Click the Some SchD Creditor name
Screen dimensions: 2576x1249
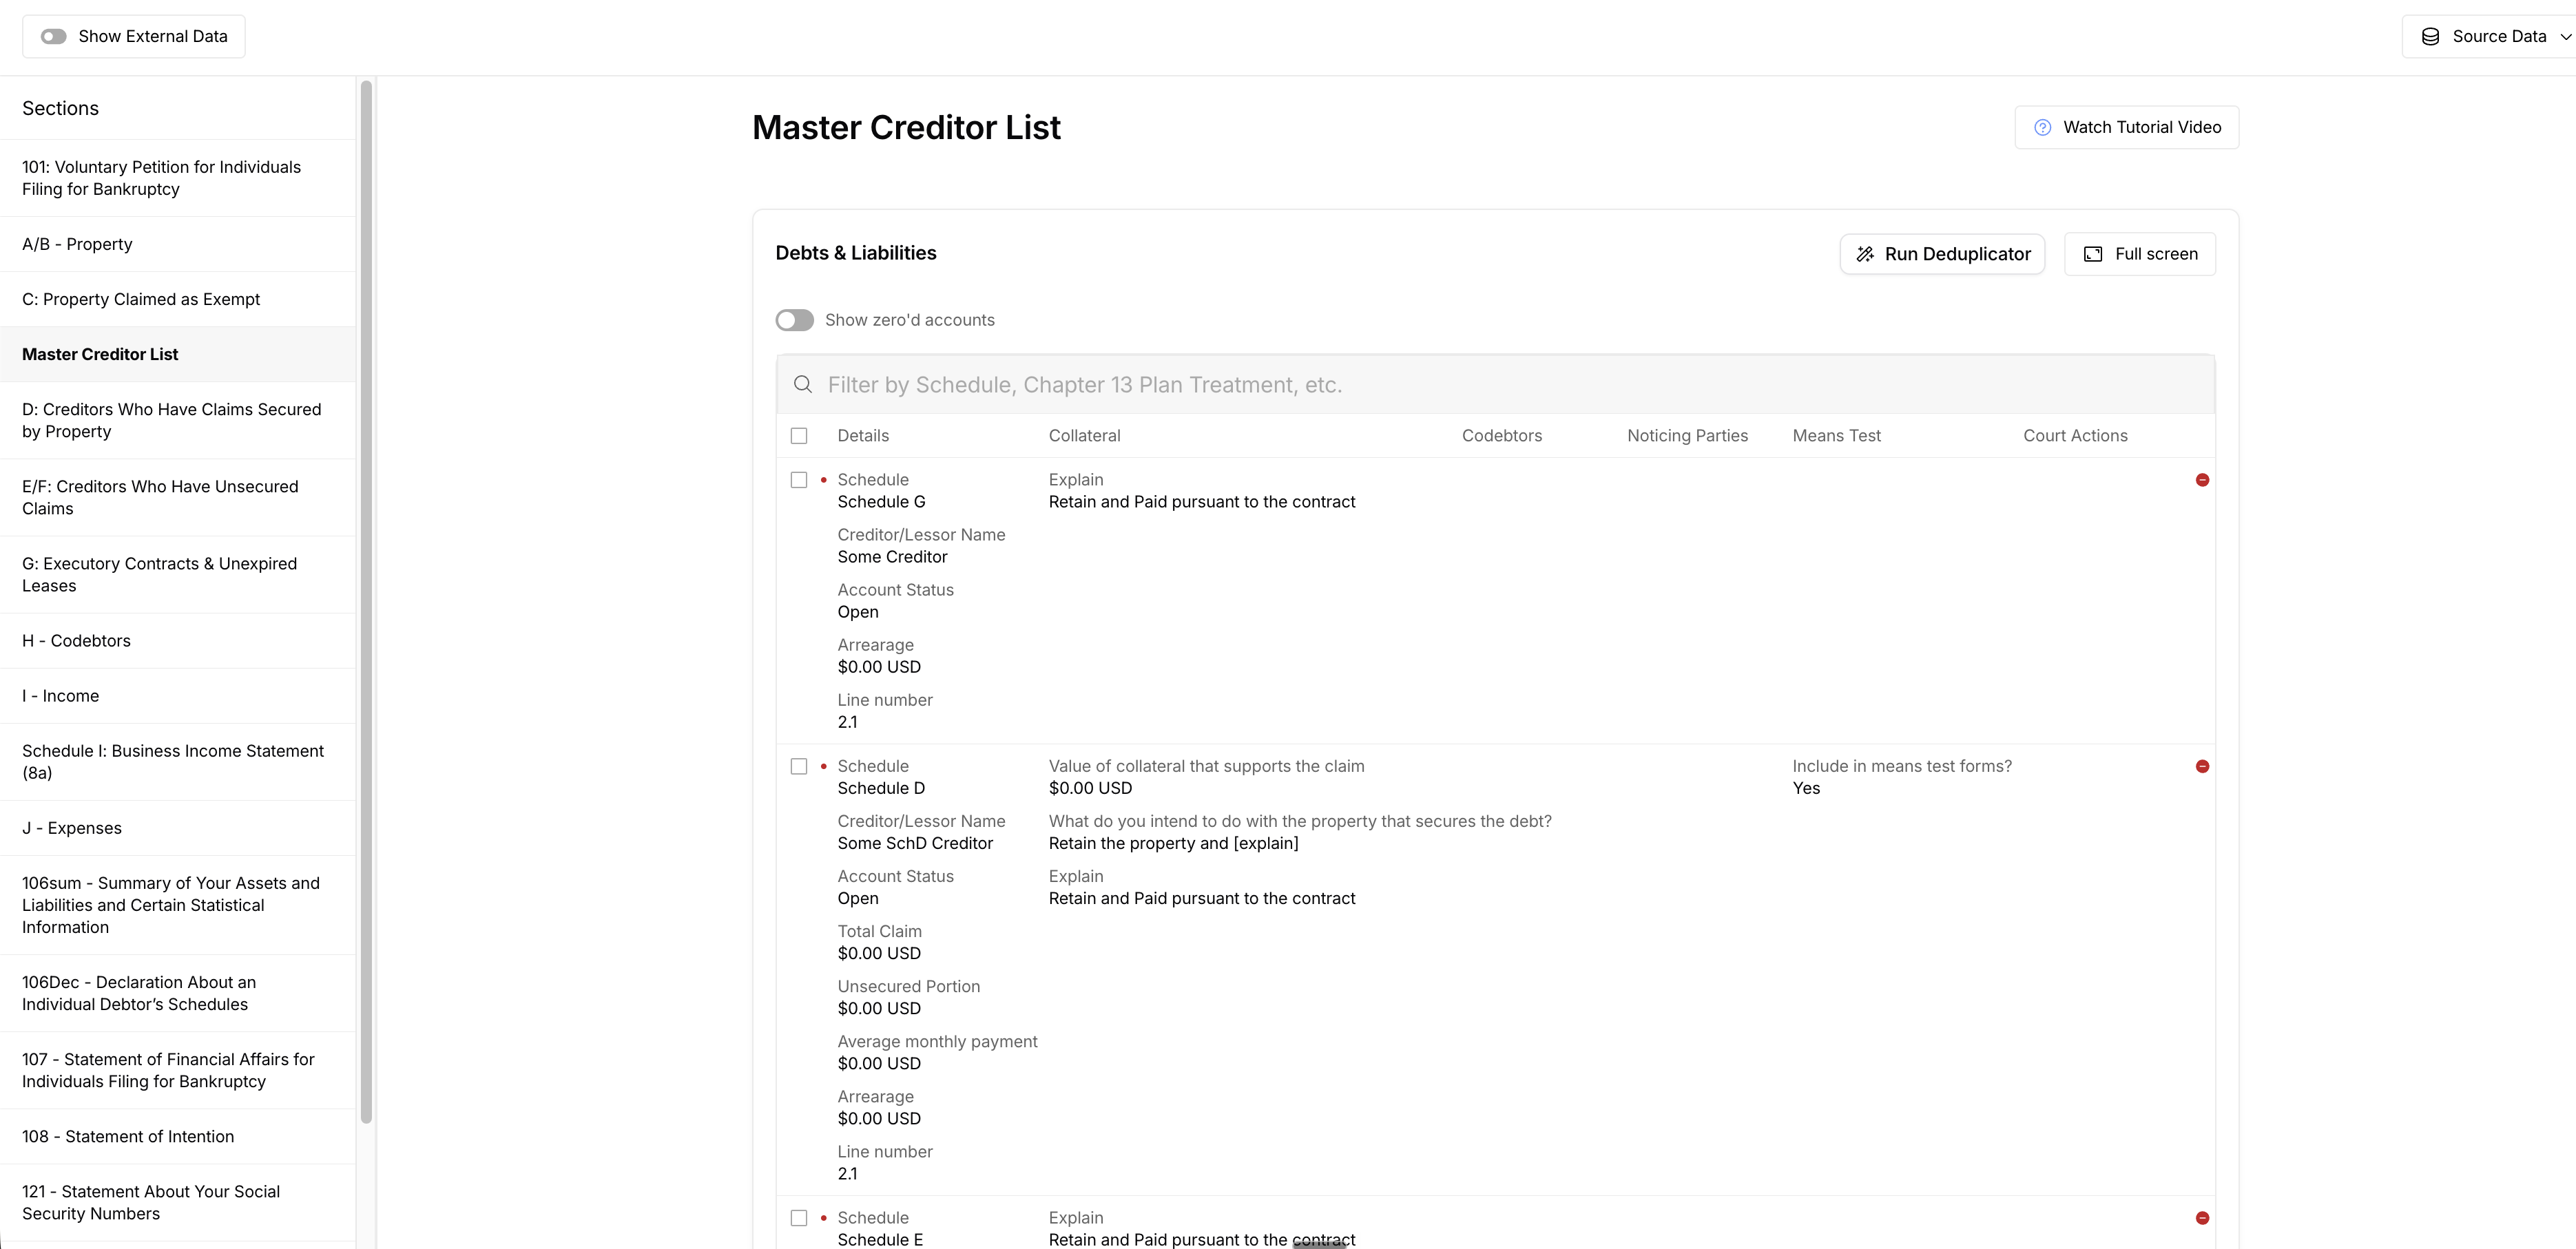(x=915, y=843)
